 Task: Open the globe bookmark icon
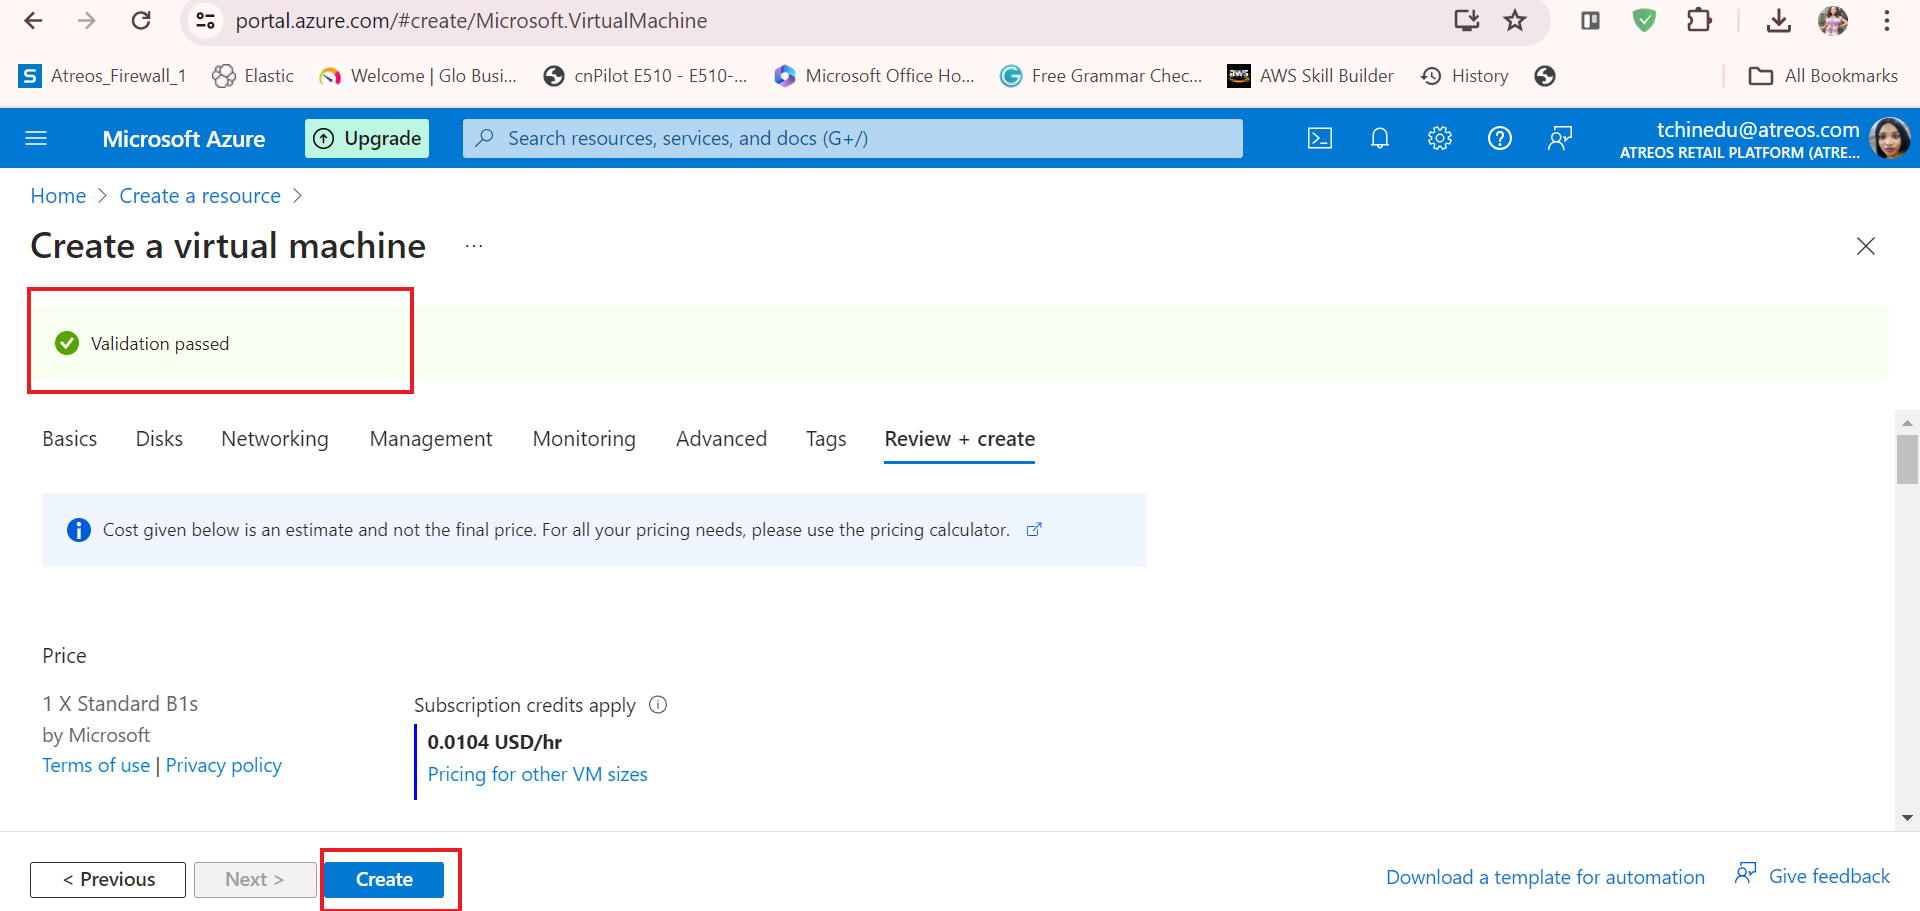1545,76
